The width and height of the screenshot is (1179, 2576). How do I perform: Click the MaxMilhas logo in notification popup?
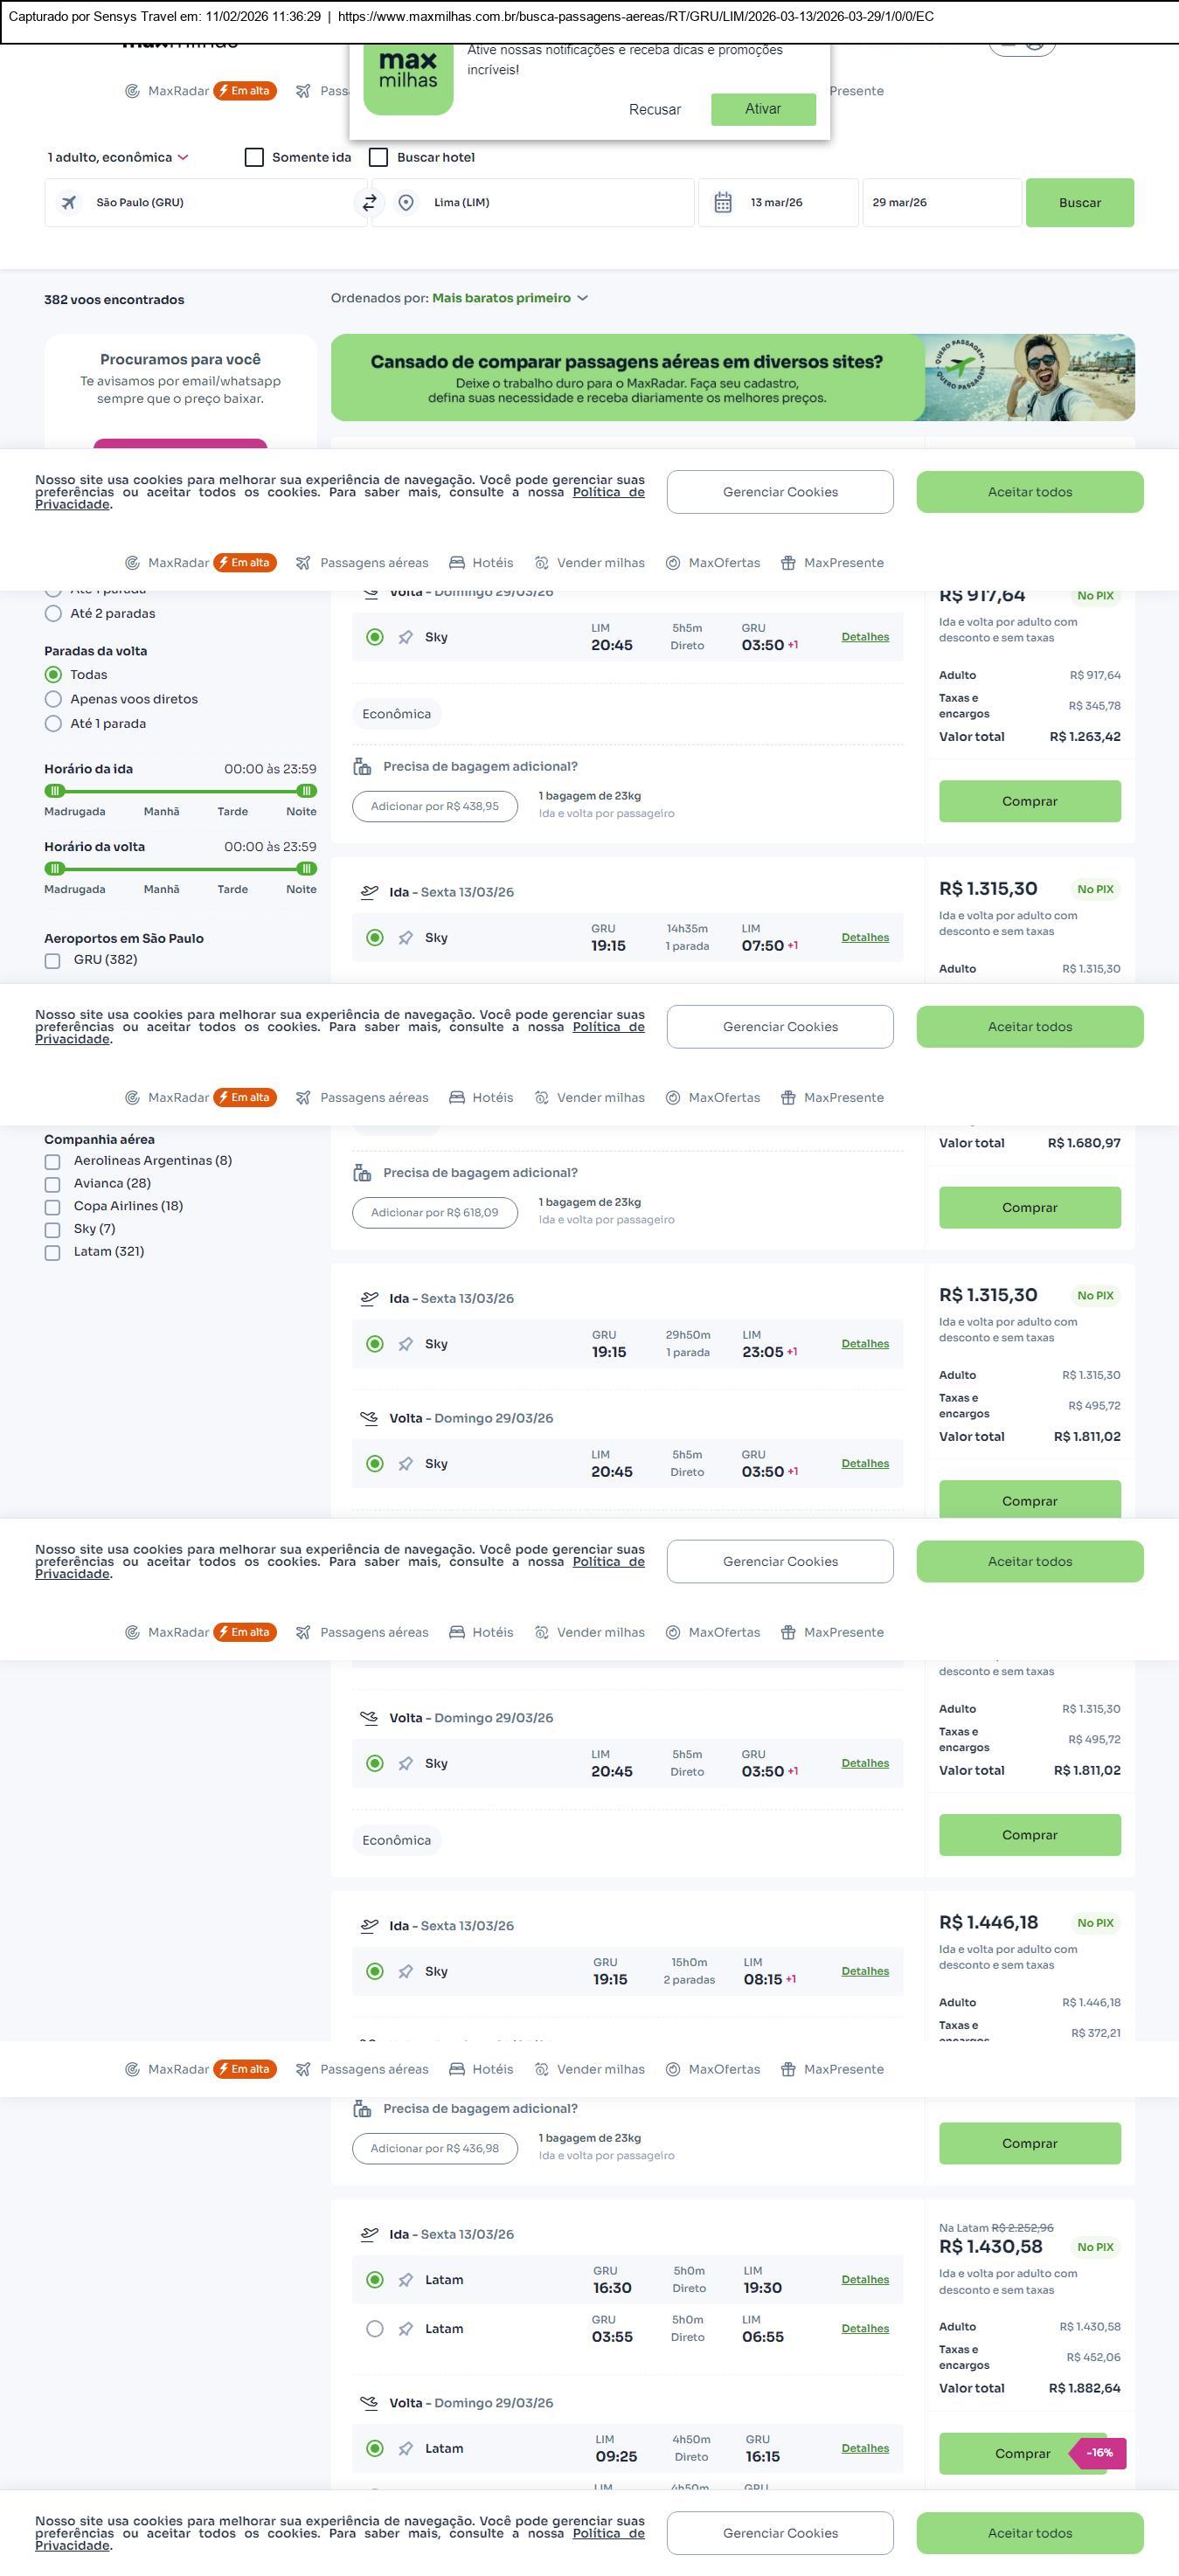408,77
